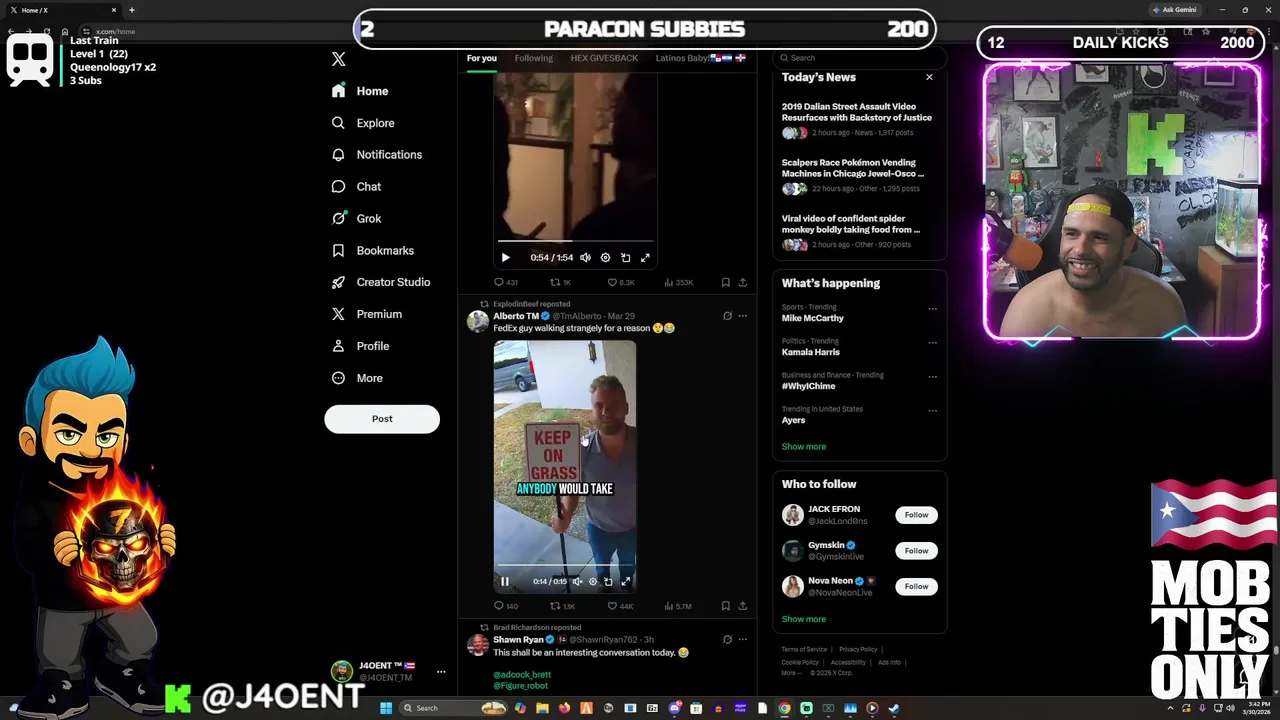Open more options on Alberto TM post
Screen dimensions: 1280x720
(x=742, y=316)
